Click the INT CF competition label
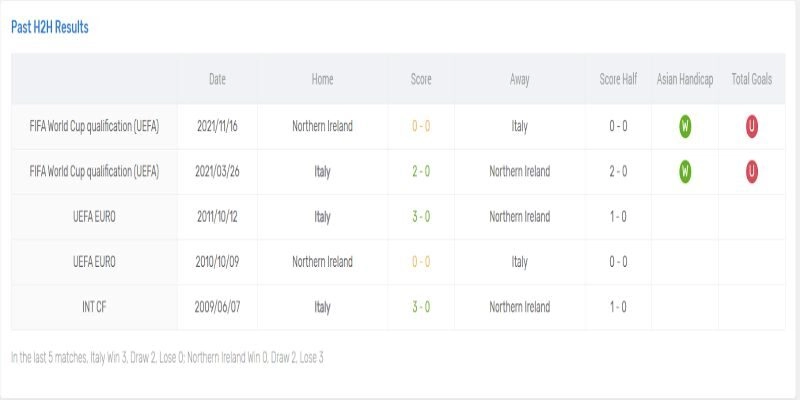 tap(95, 307)
